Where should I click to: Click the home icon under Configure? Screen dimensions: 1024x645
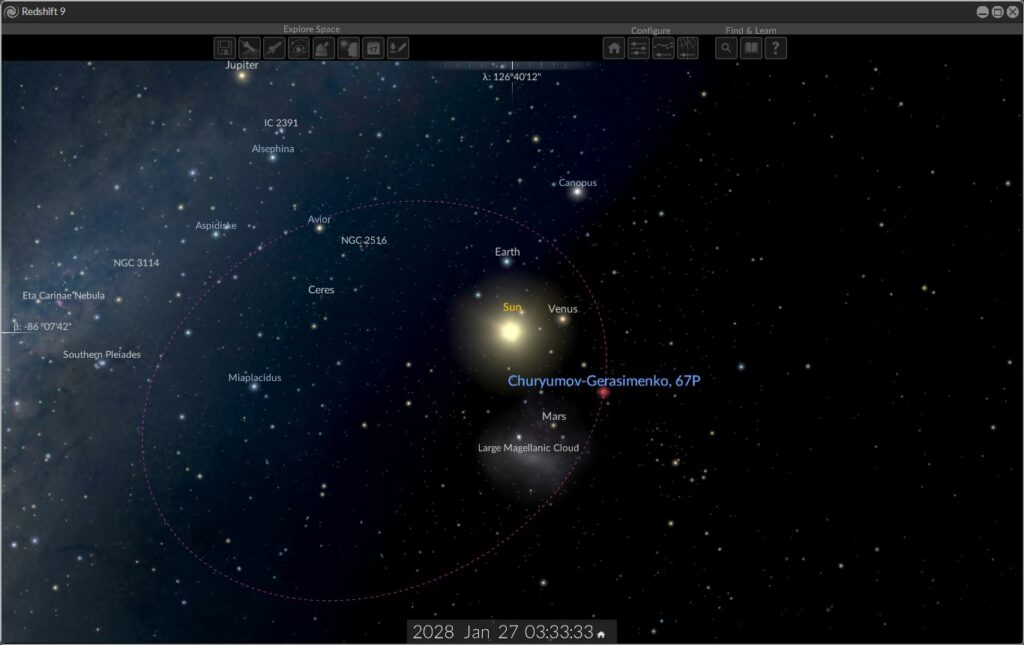click(614, 48)
